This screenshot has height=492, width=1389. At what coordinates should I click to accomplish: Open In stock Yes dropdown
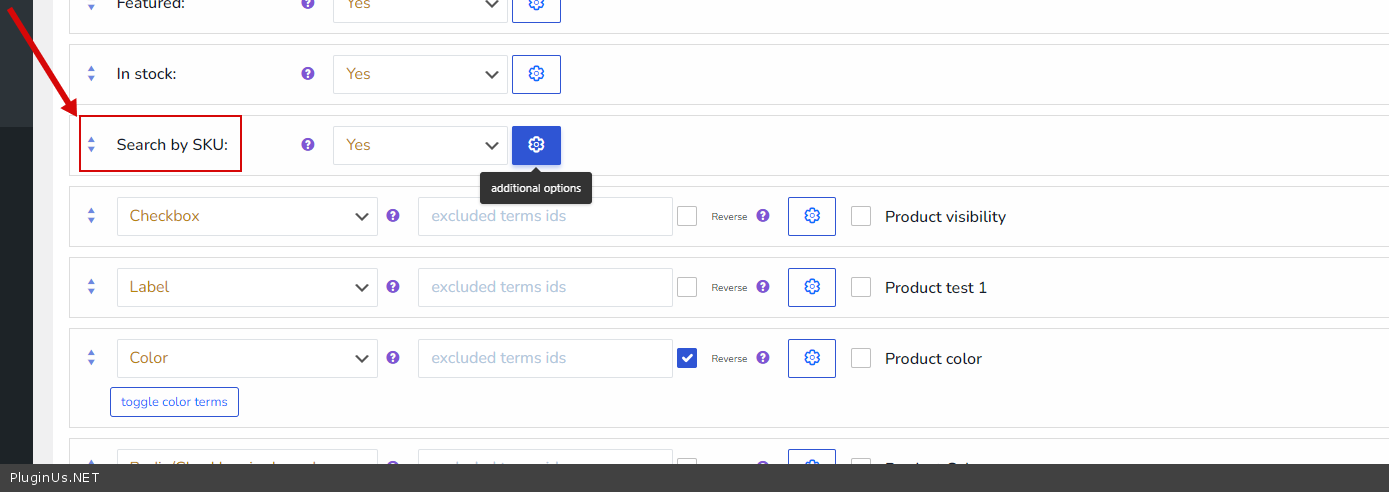click(x=420, y=74)
